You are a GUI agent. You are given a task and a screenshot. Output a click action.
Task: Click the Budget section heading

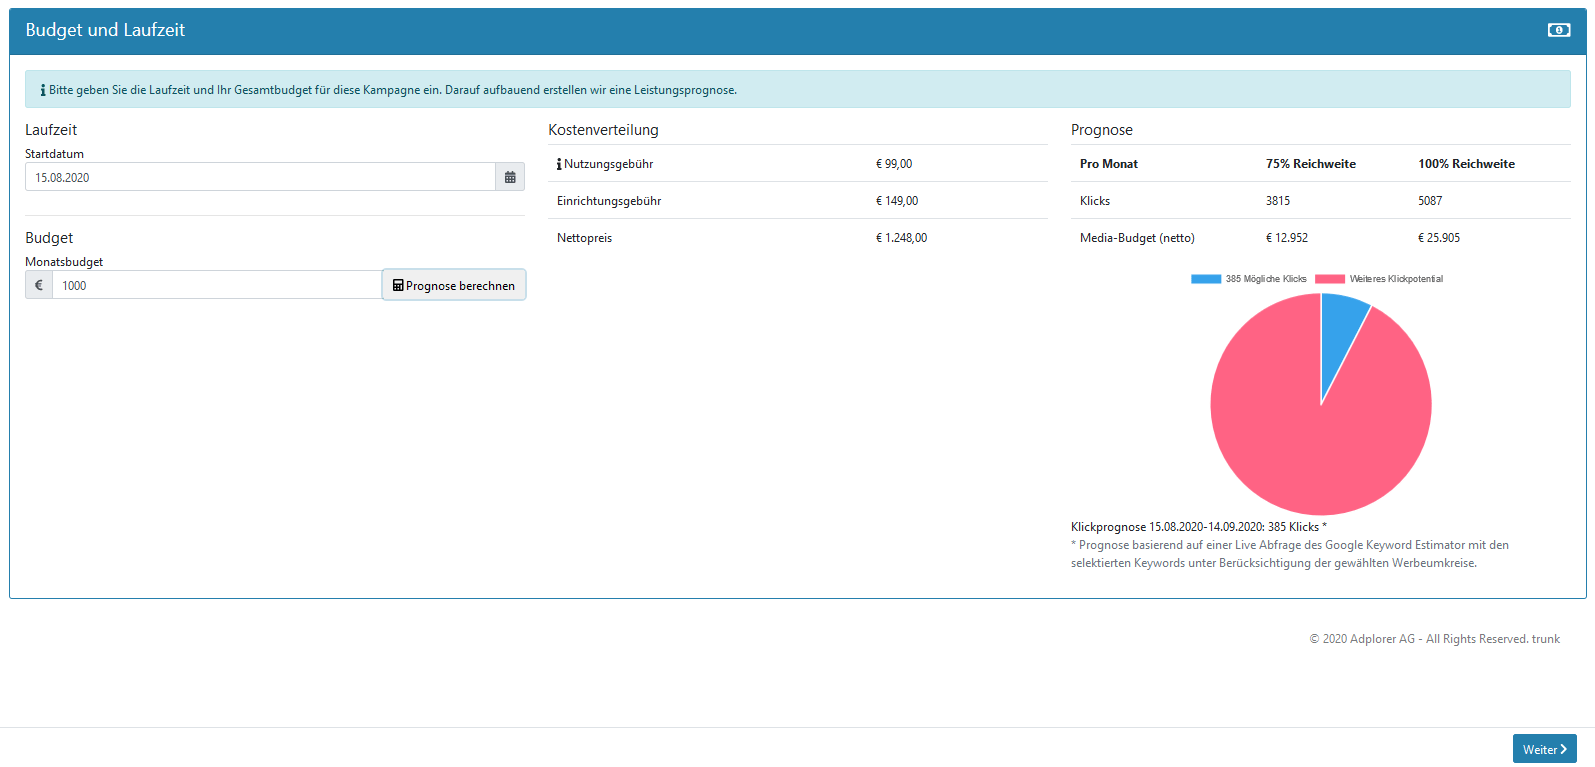pyautogui.click(x=49, y=238)
